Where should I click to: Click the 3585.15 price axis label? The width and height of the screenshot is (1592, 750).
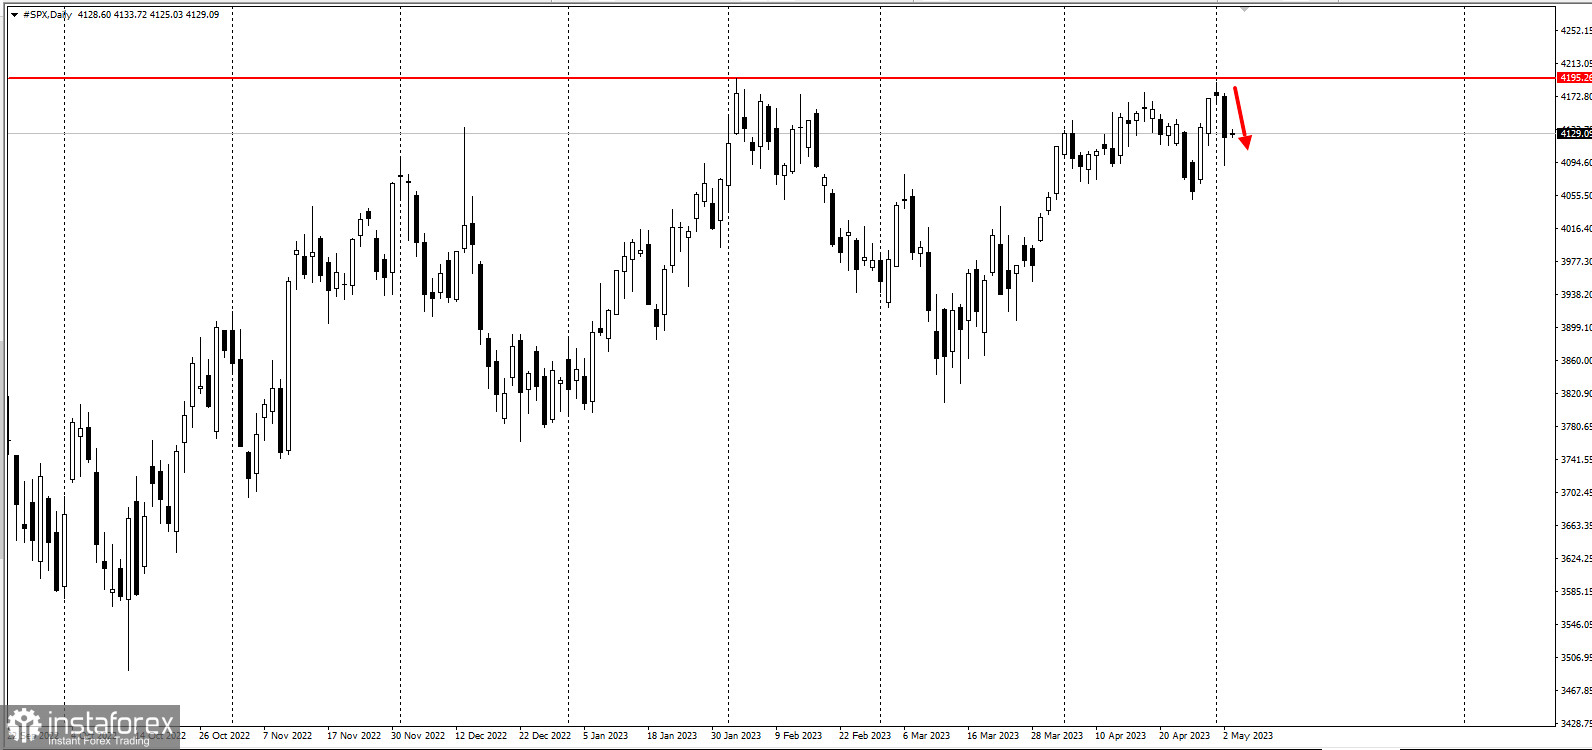(x=1576, y=592)
